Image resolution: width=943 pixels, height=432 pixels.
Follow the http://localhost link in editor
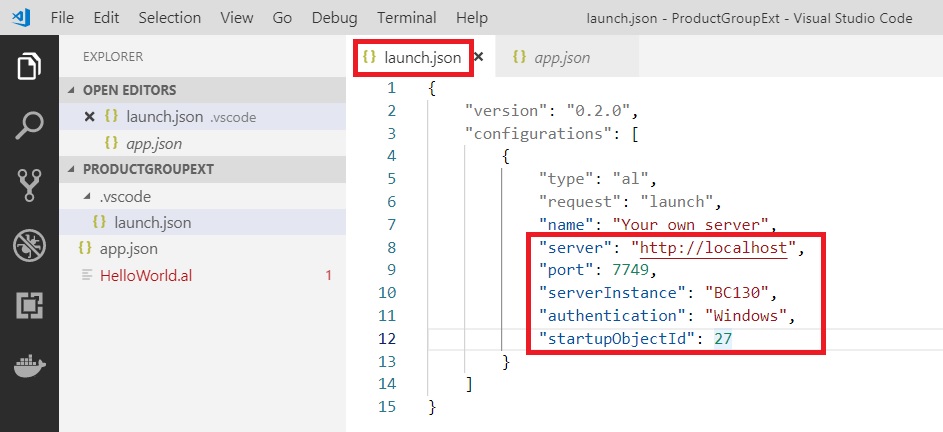tap(714, 247)
